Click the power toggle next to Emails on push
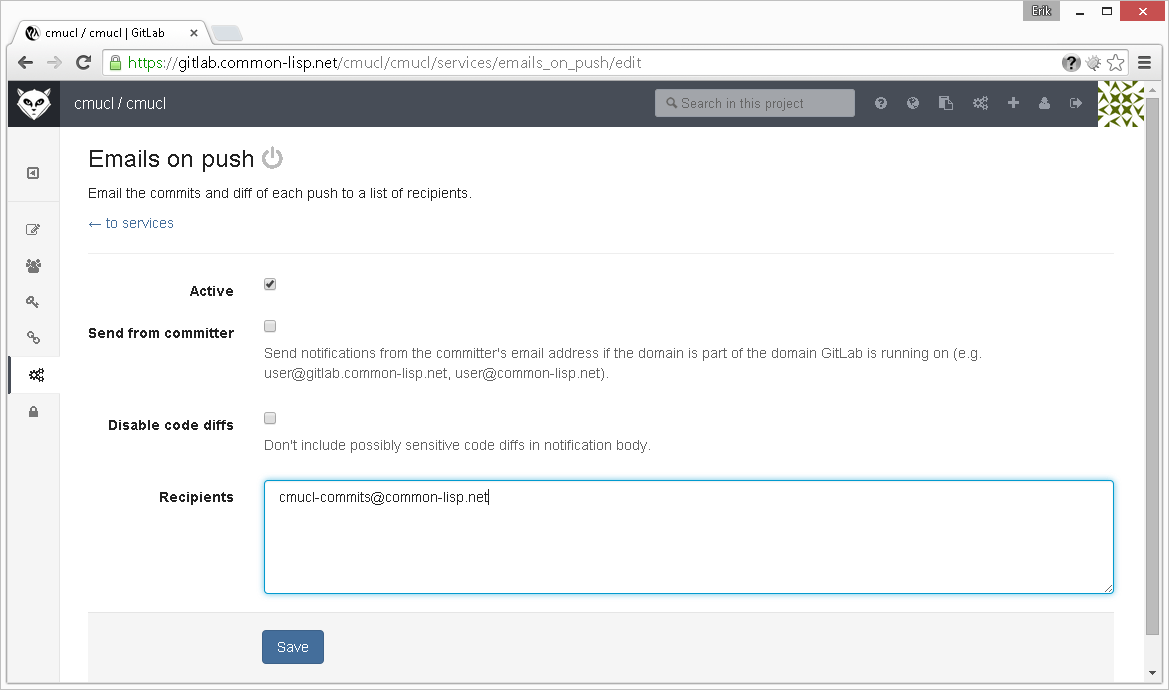Image resolution: width=1169 pixels, height=690 pixels. 275,158
